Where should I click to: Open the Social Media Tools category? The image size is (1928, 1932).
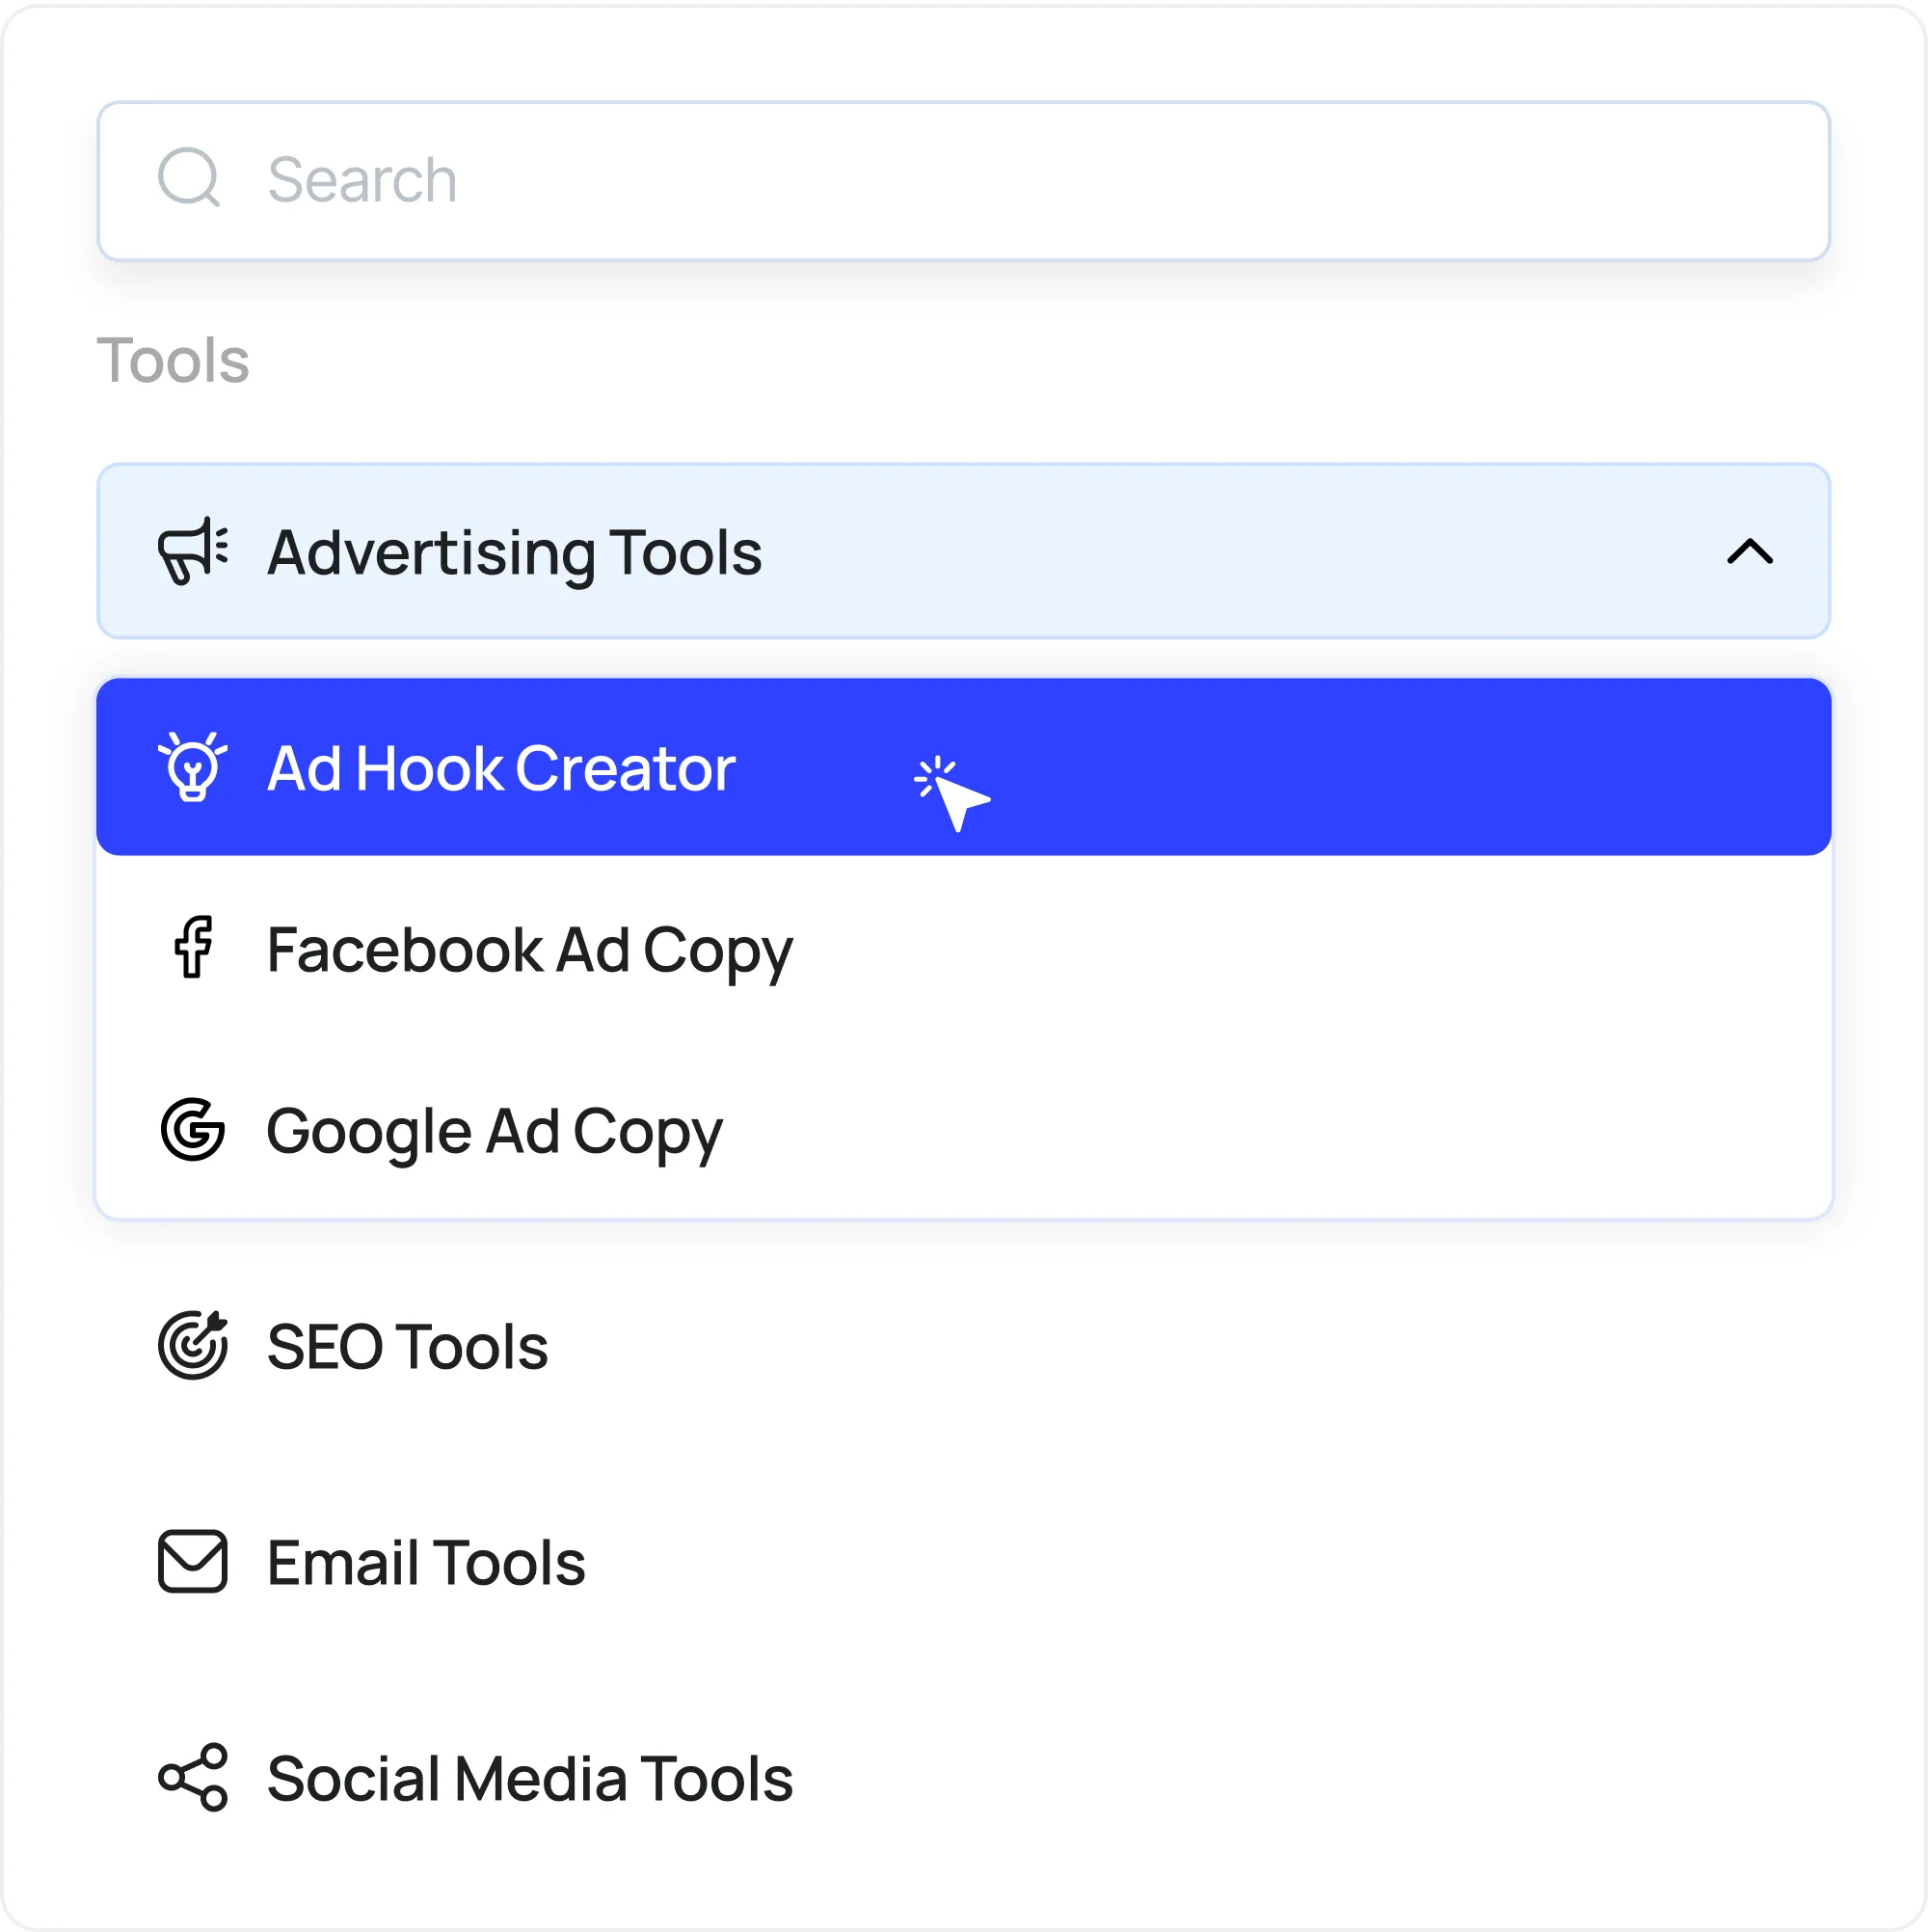(530, 1778)
